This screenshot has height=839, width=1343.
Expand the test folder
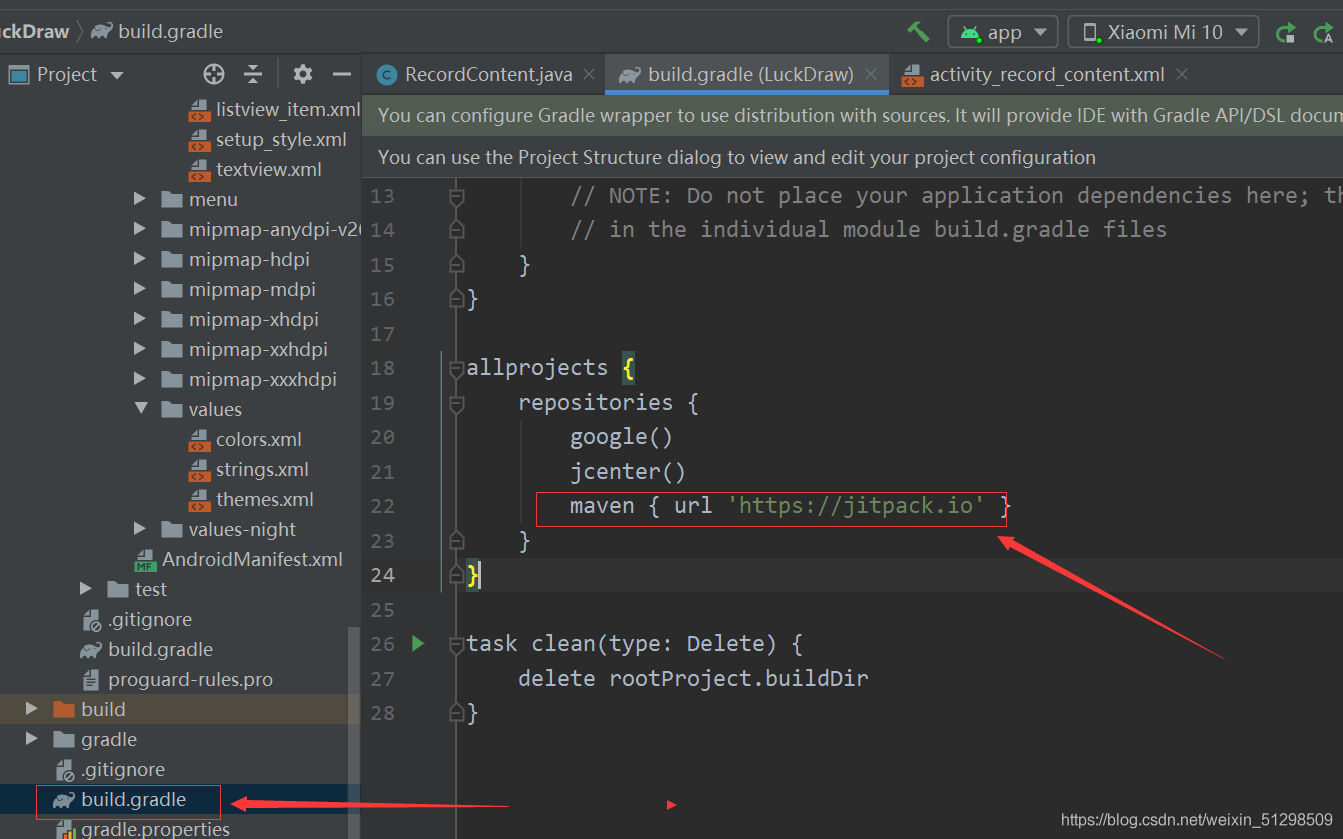pyautogui.click(x=86, y=589)
